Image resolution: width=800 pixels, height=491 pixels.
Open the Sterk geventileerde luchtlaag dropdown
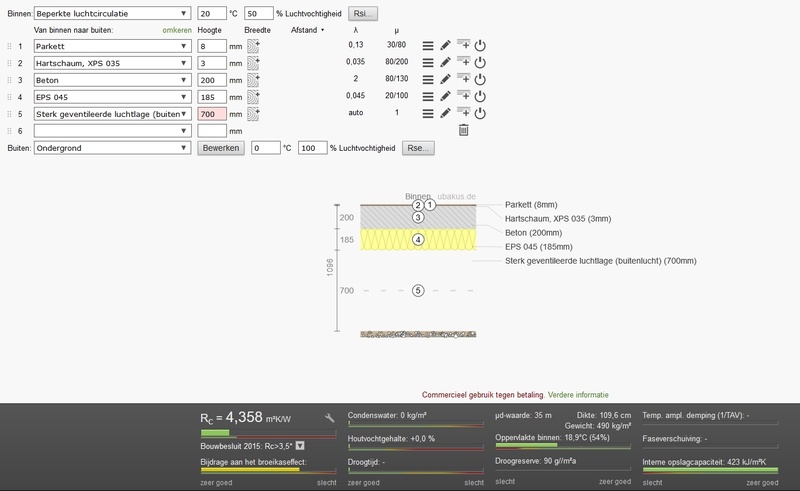click(x=112, y=114)
